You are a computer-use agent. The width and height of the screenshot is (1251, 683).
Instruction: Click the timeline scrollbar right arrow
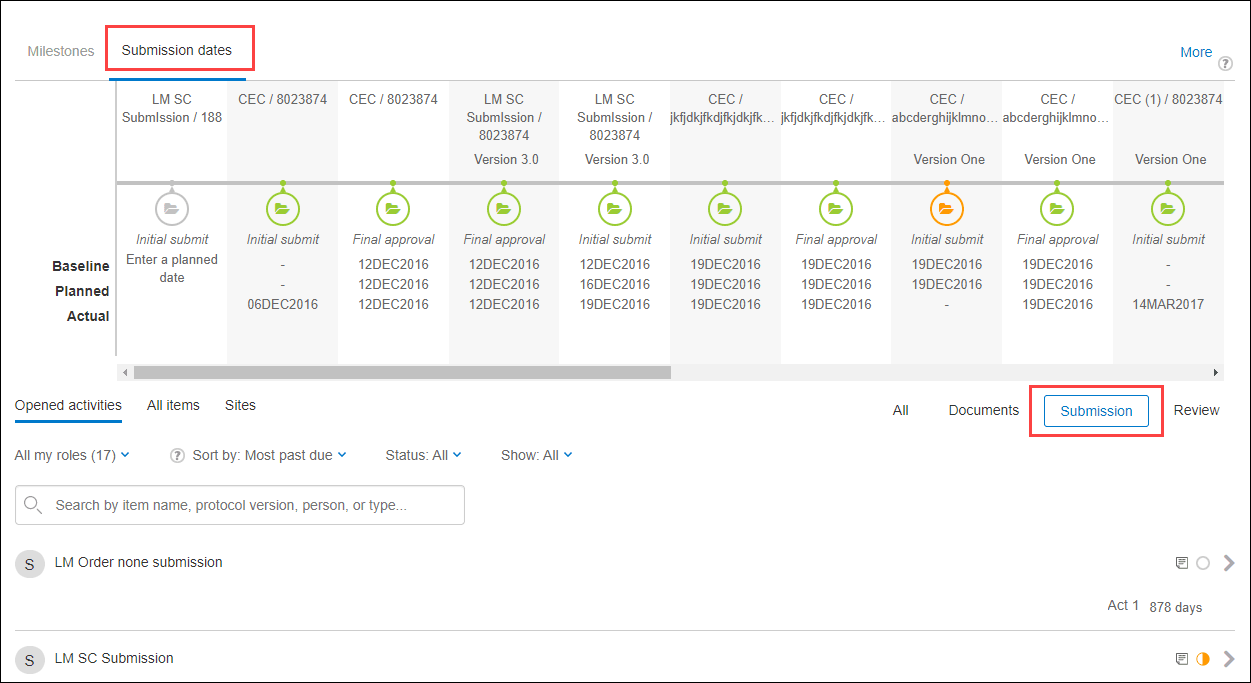click(x=1216, y=371)
